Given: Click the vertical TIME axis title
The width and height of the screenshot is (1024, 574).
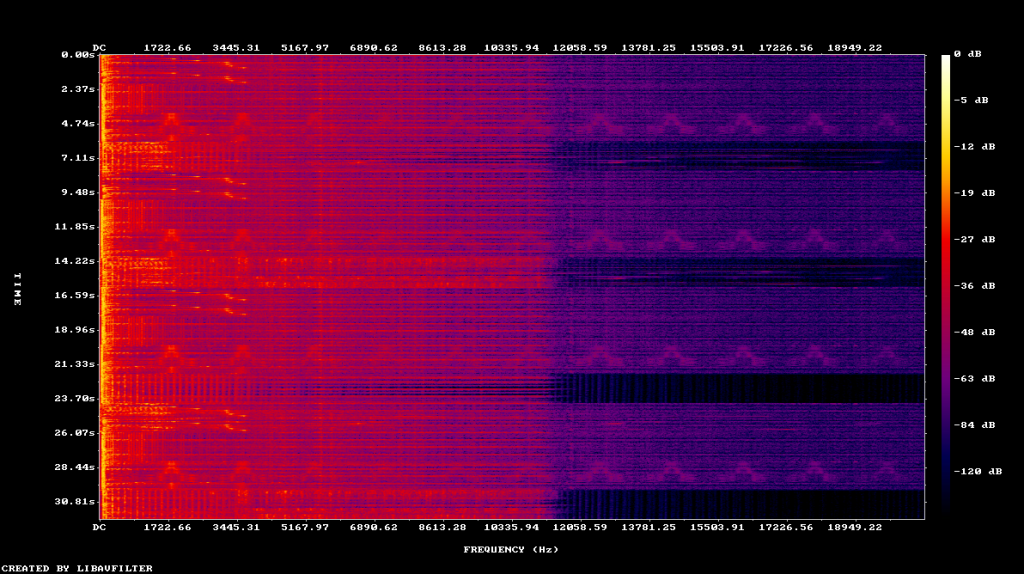Looking at the screenshot, I should click(x=18, y=289).
